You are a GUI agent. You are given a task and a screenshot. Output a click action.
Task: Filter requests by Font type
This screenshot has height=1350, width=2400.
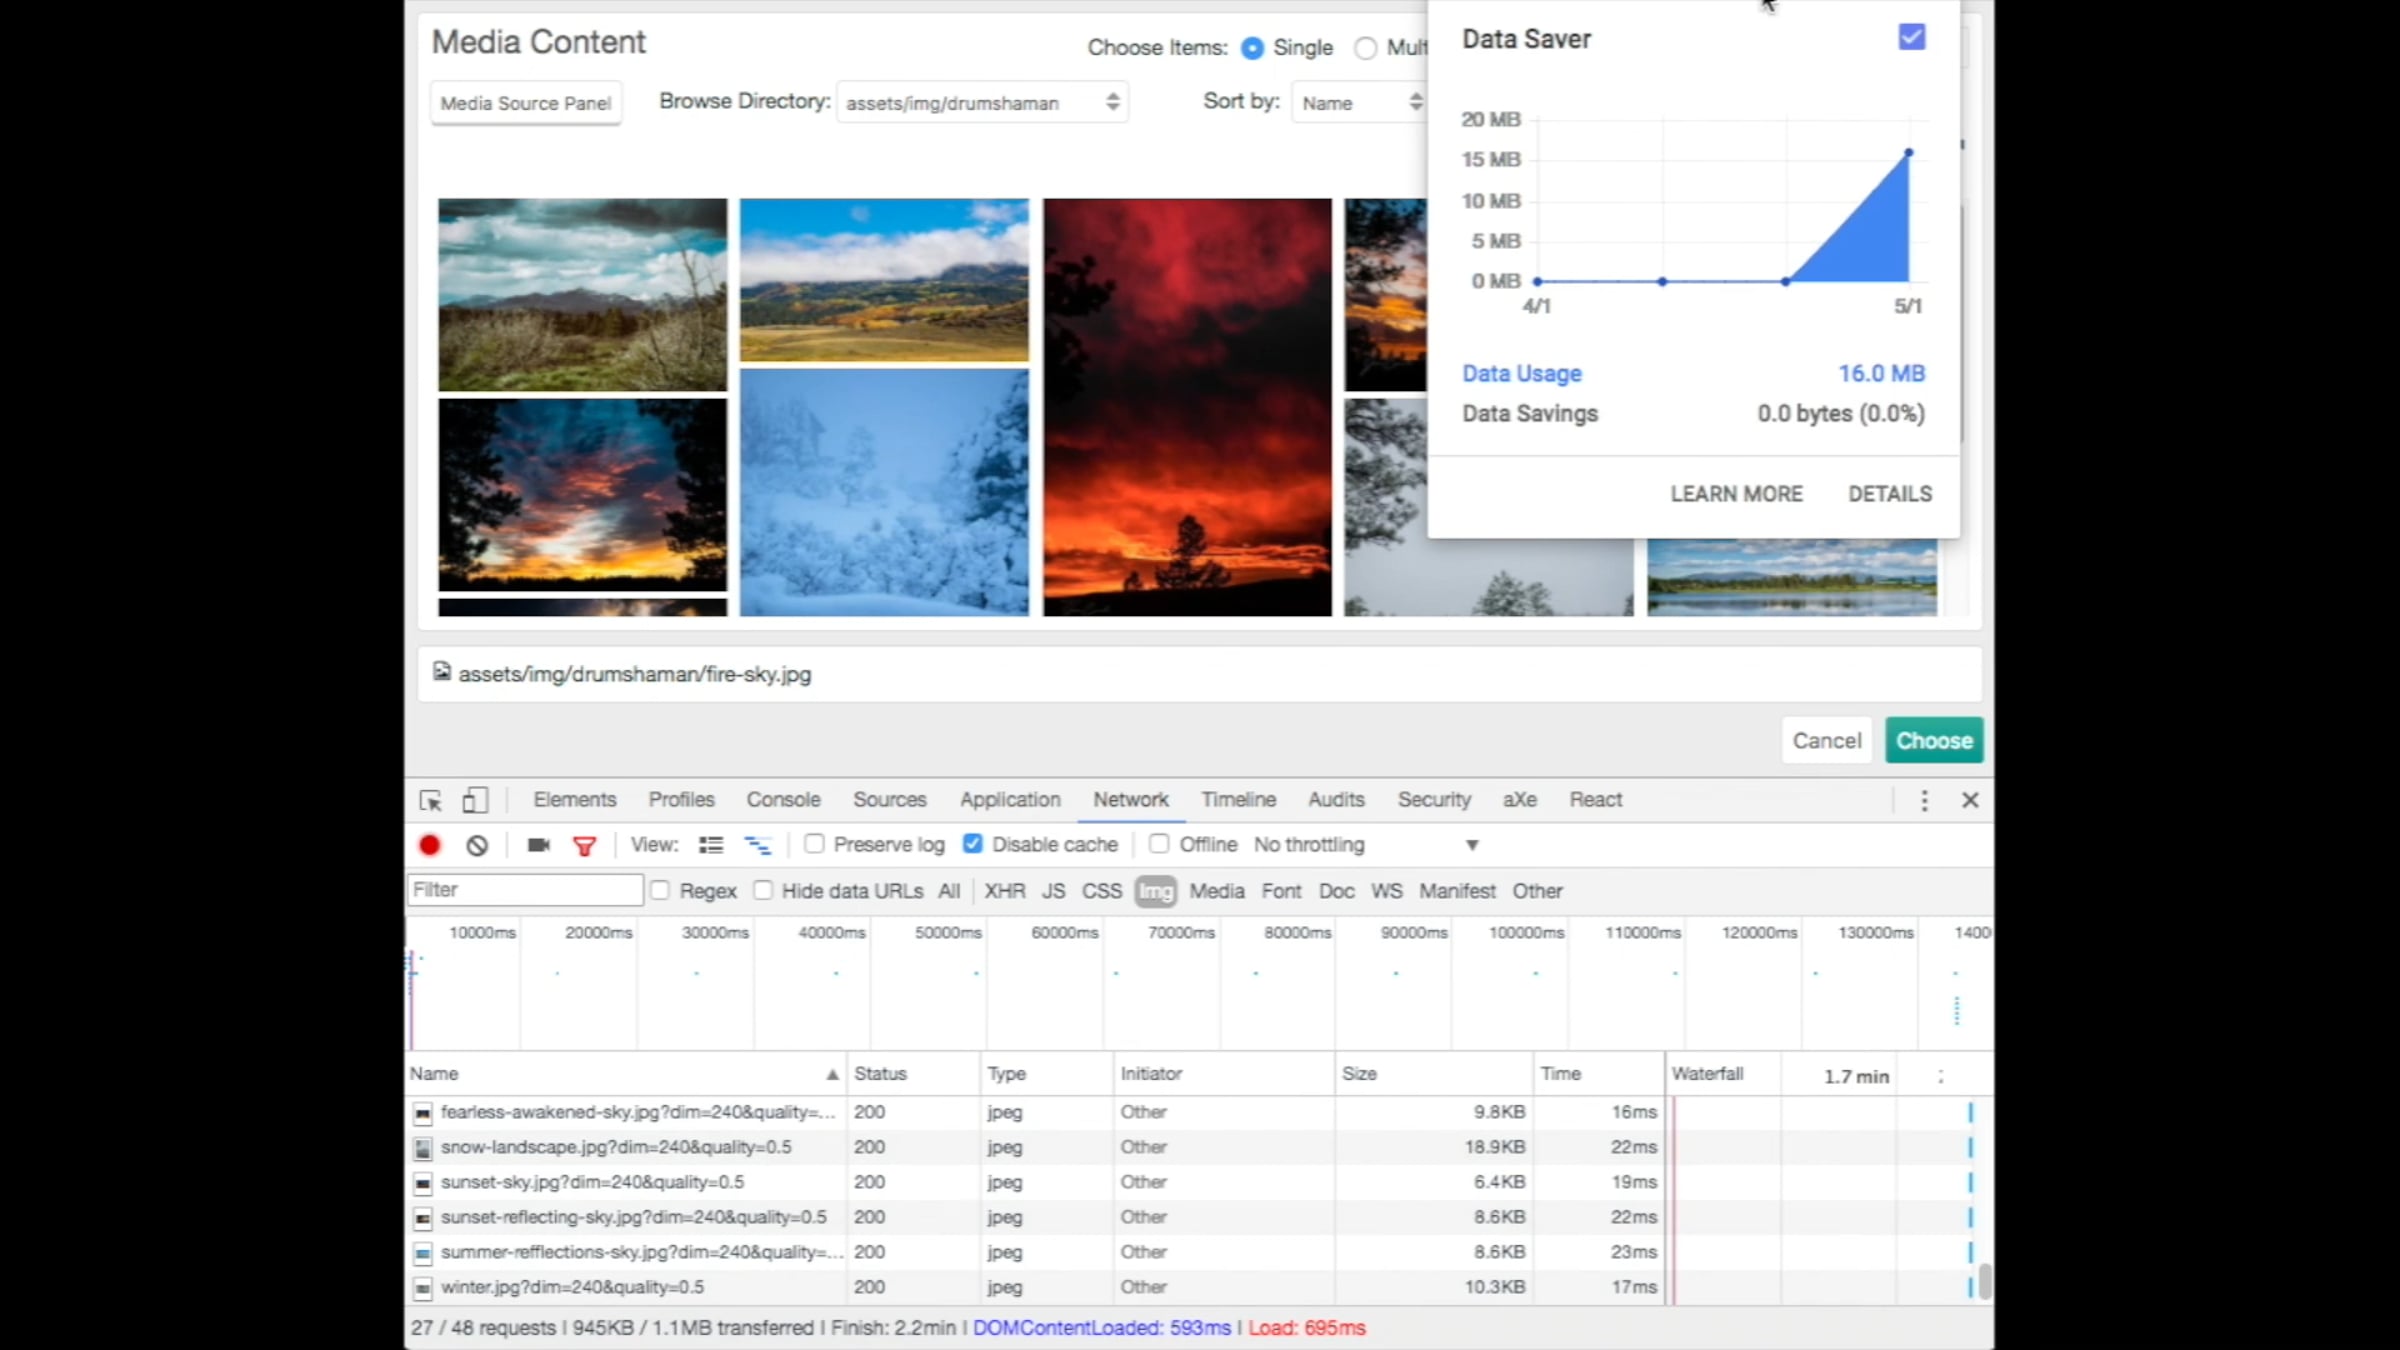pos(1281,891)
